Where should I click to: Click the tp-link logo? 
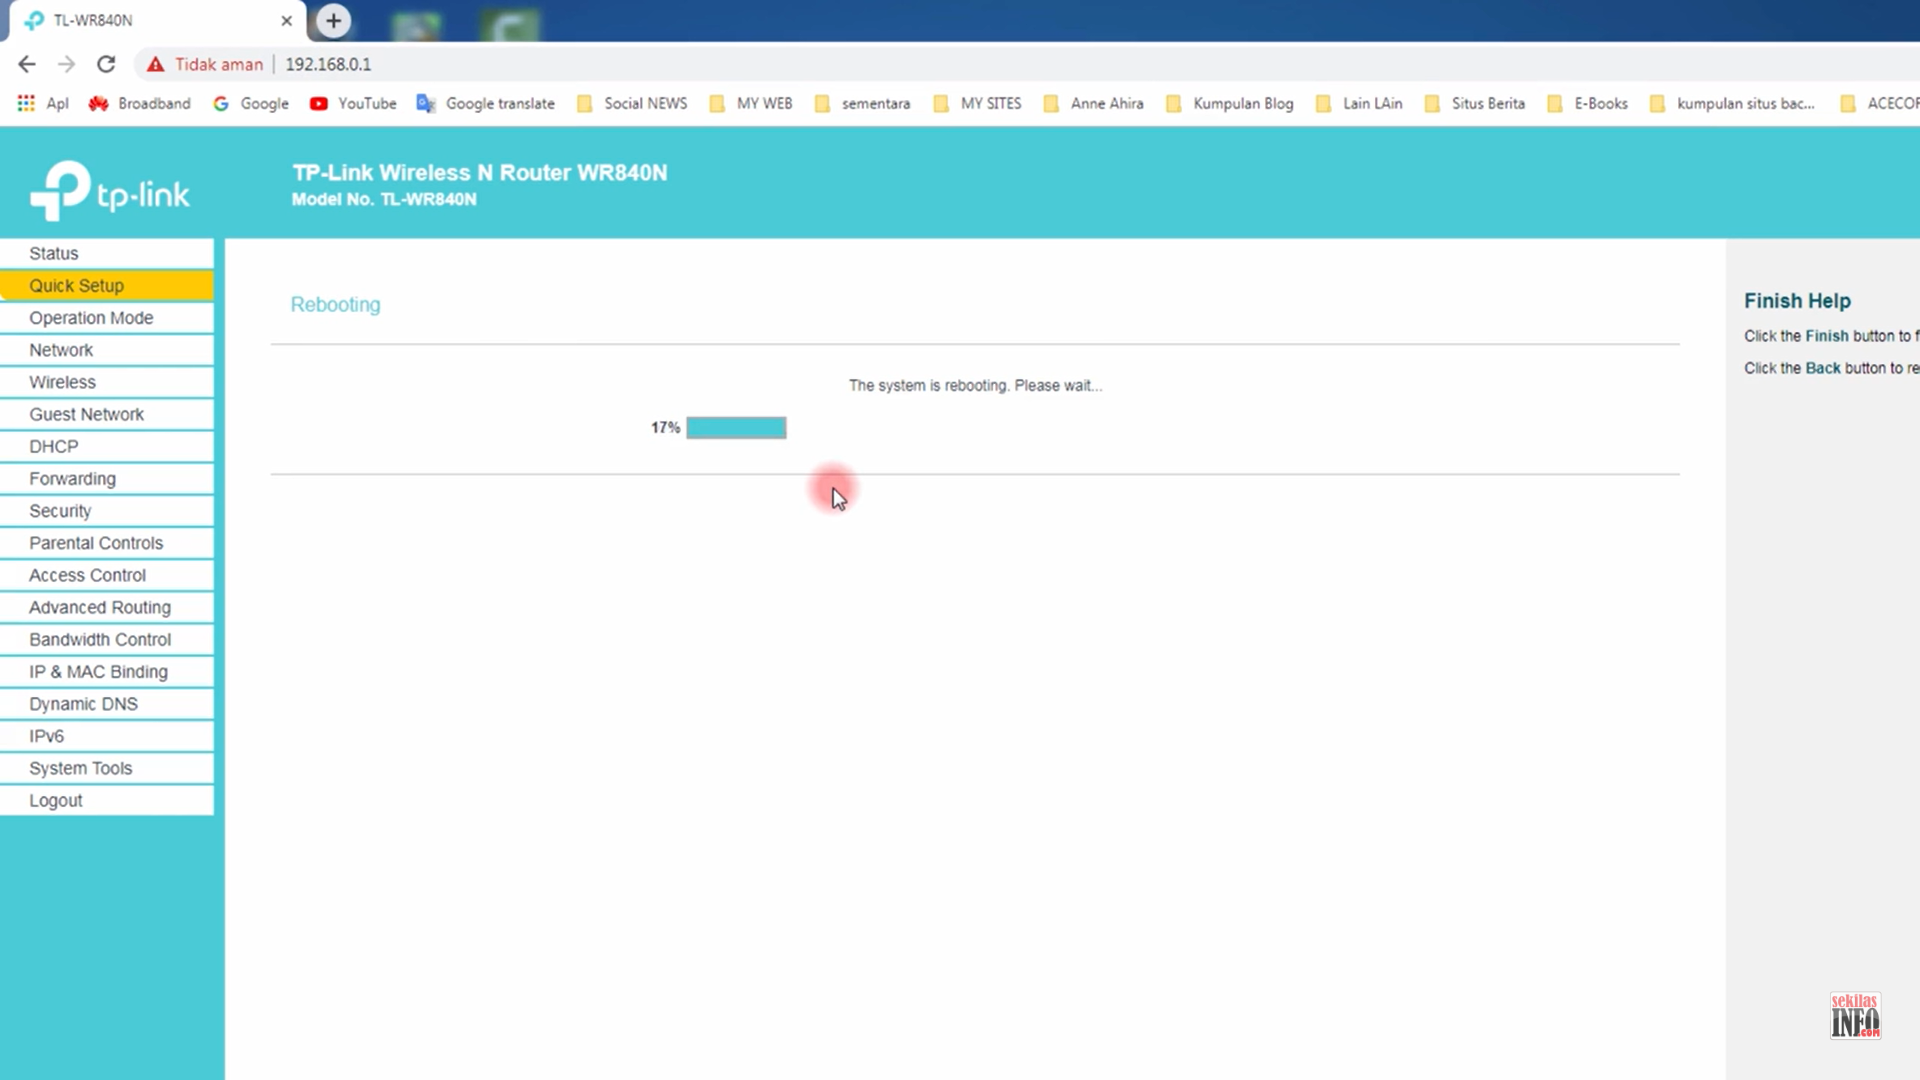point(109,190)
